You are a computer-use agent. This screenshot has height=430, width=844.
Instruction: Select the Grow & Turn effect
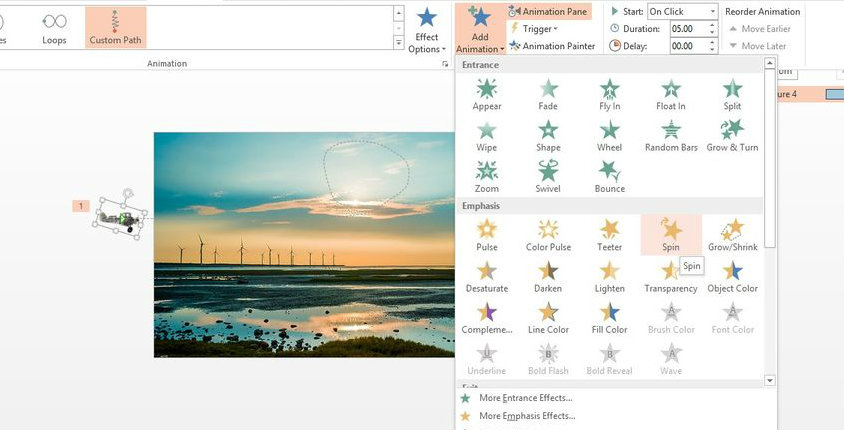click(732, 136)
